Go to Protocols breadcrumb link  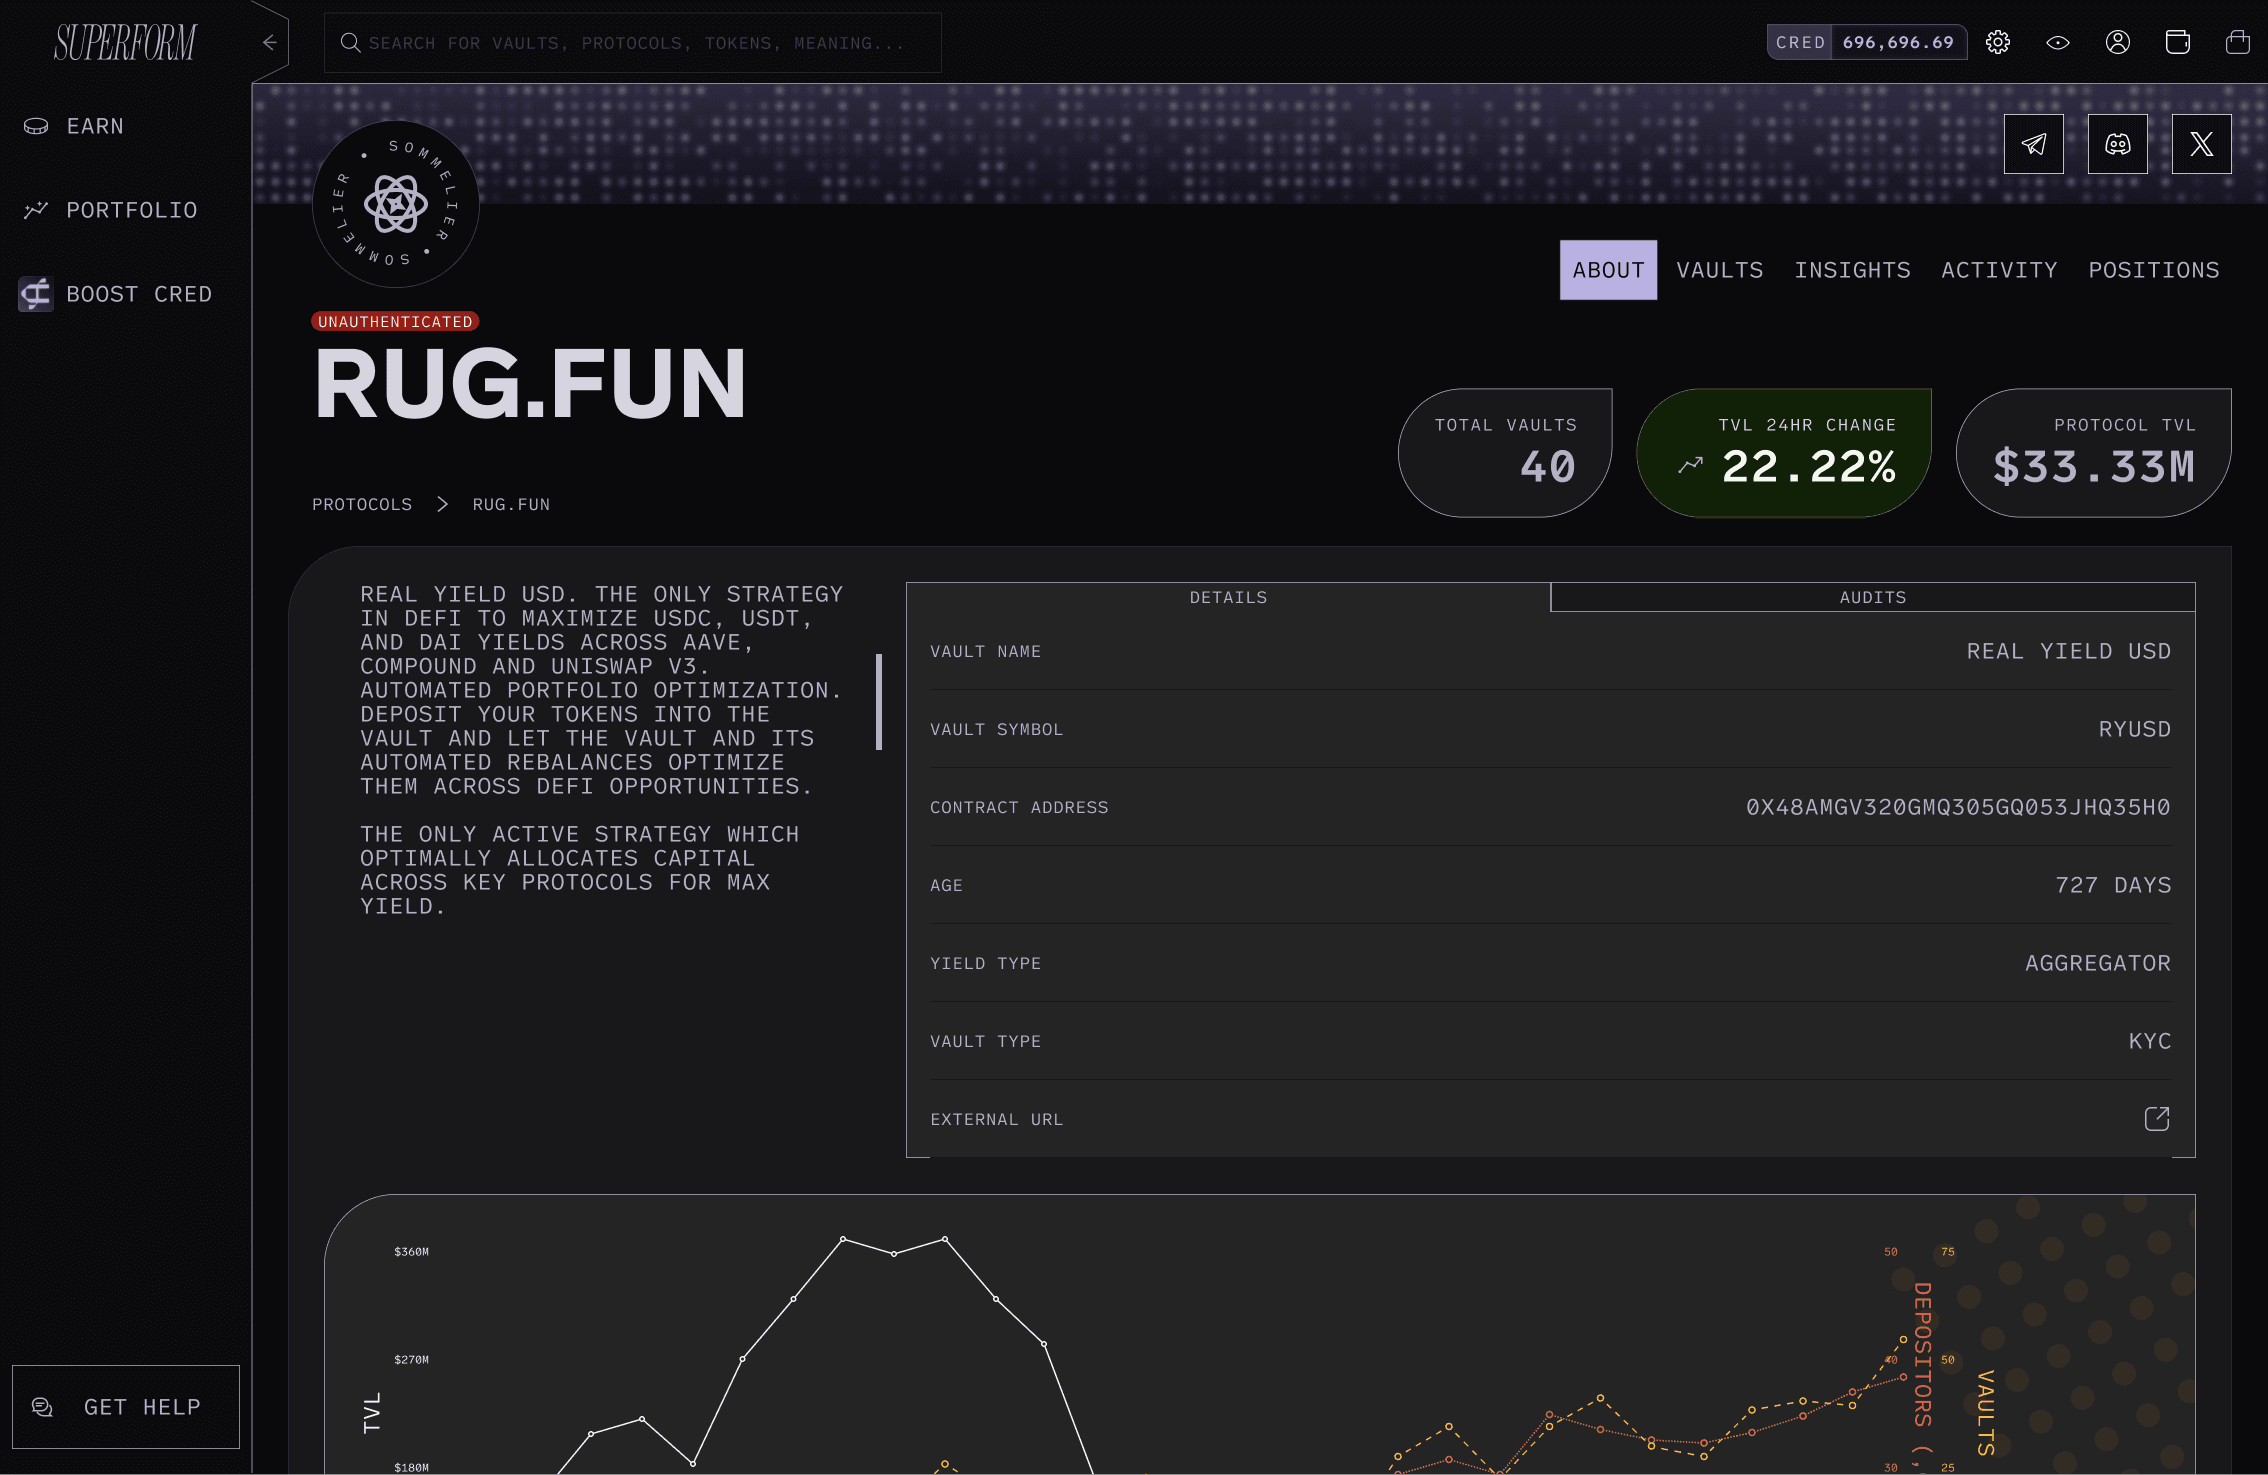click(x=362, y=504)
